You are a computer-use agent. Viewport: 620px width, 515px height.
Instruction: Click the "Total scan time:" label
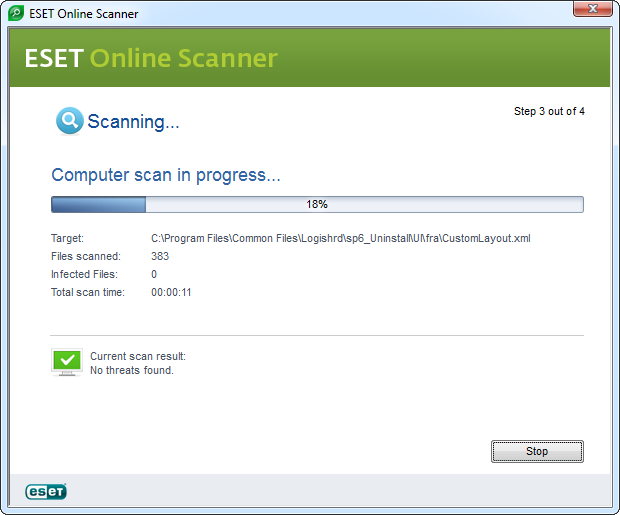tap(88, 292)
